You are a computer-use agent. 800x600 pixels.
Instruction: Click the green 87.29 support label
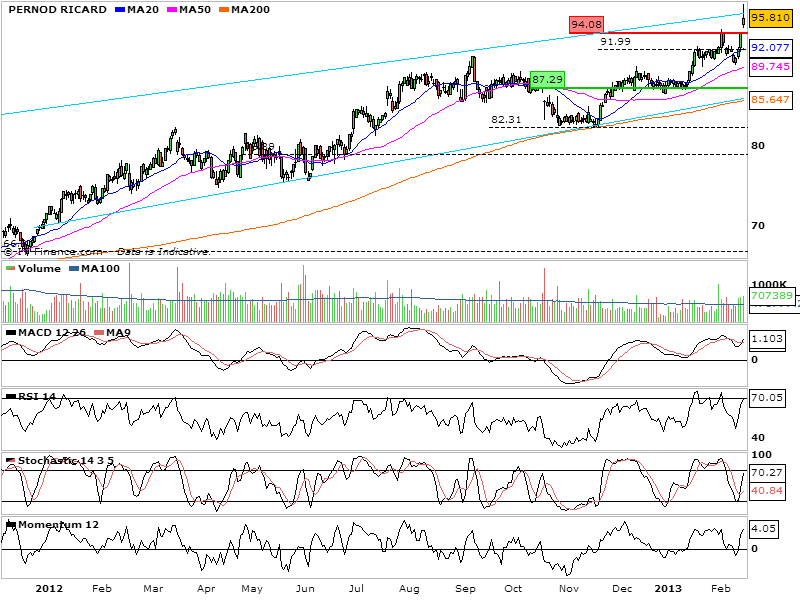pyautogui.click(x=547, y=80)
